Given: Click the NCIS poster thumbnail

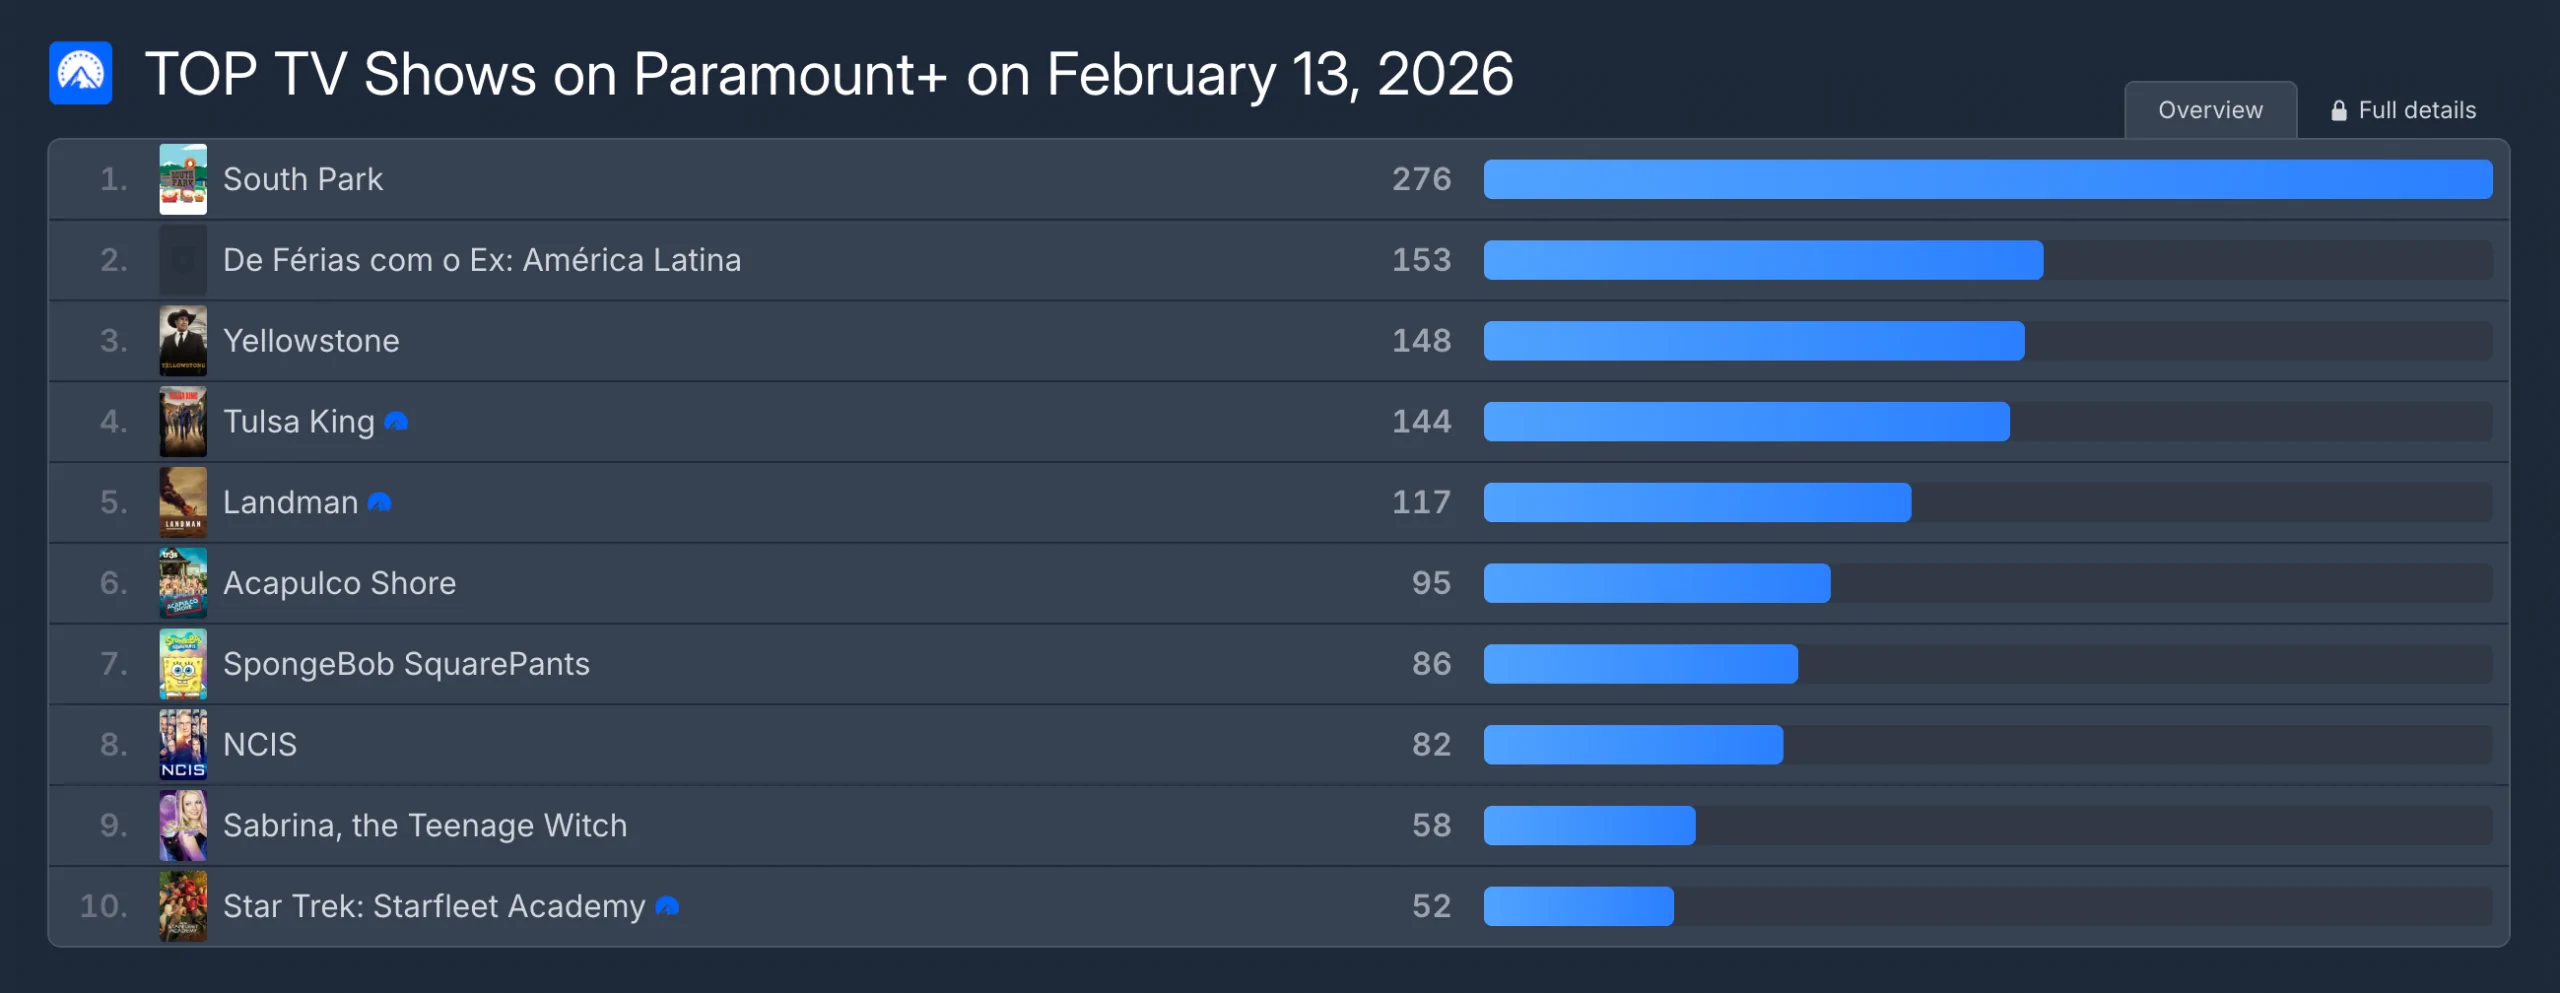Looking at the screenshot, I should click(x=183, y=745).
